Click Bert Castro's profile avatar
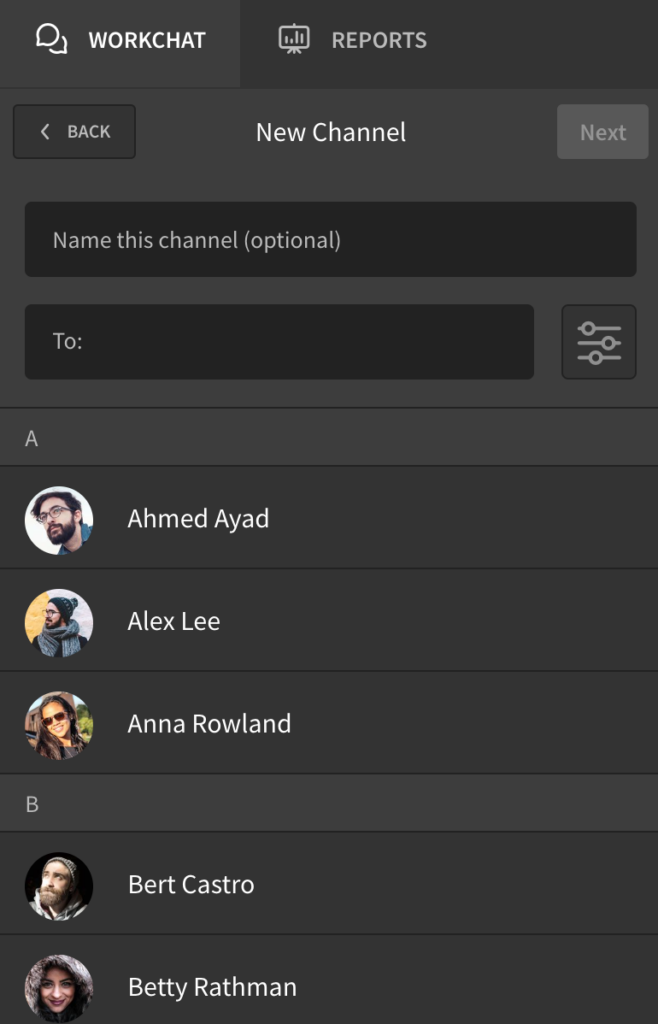 [58, 886]
